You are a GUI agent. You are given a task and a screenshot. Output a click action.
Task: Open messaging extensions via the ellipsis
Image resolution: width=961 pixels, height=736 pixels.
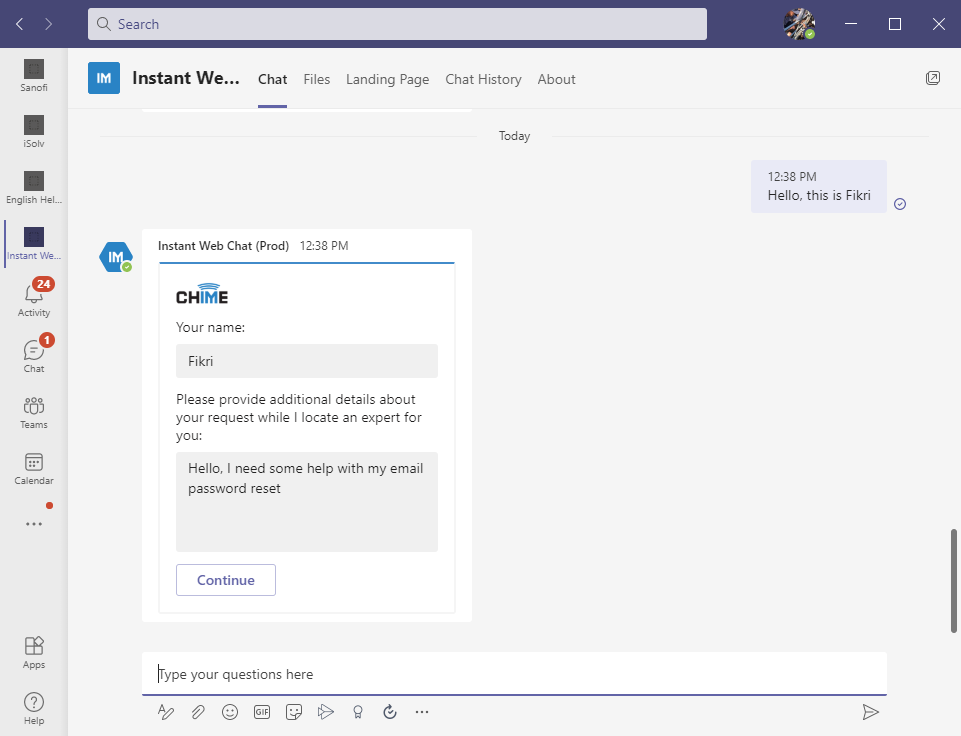(x=421, y=711)
